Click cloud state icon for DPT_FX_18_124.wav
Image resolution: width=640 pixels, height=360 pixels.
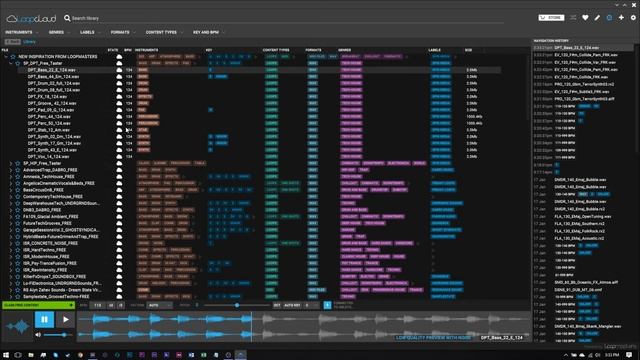tap(119, 97)
